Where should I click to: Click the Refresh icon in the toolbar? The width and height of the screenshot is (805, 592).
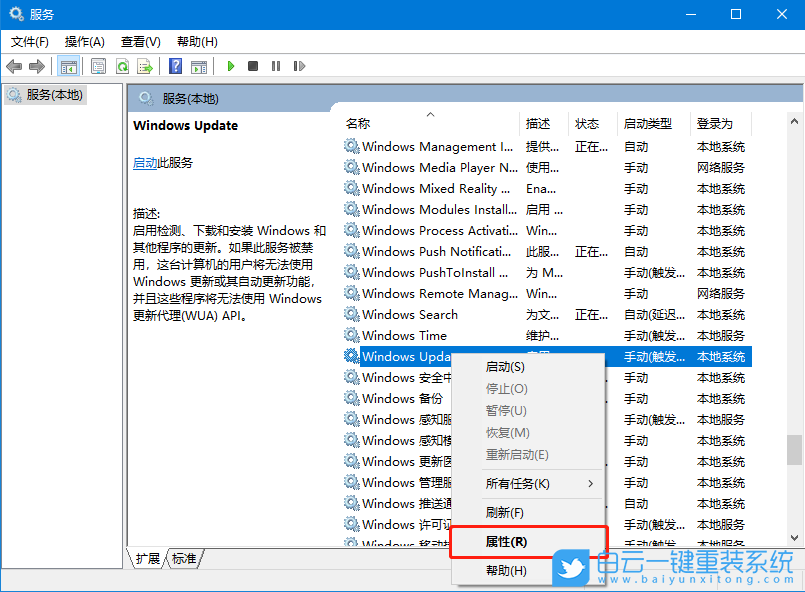tap(122, 66)
